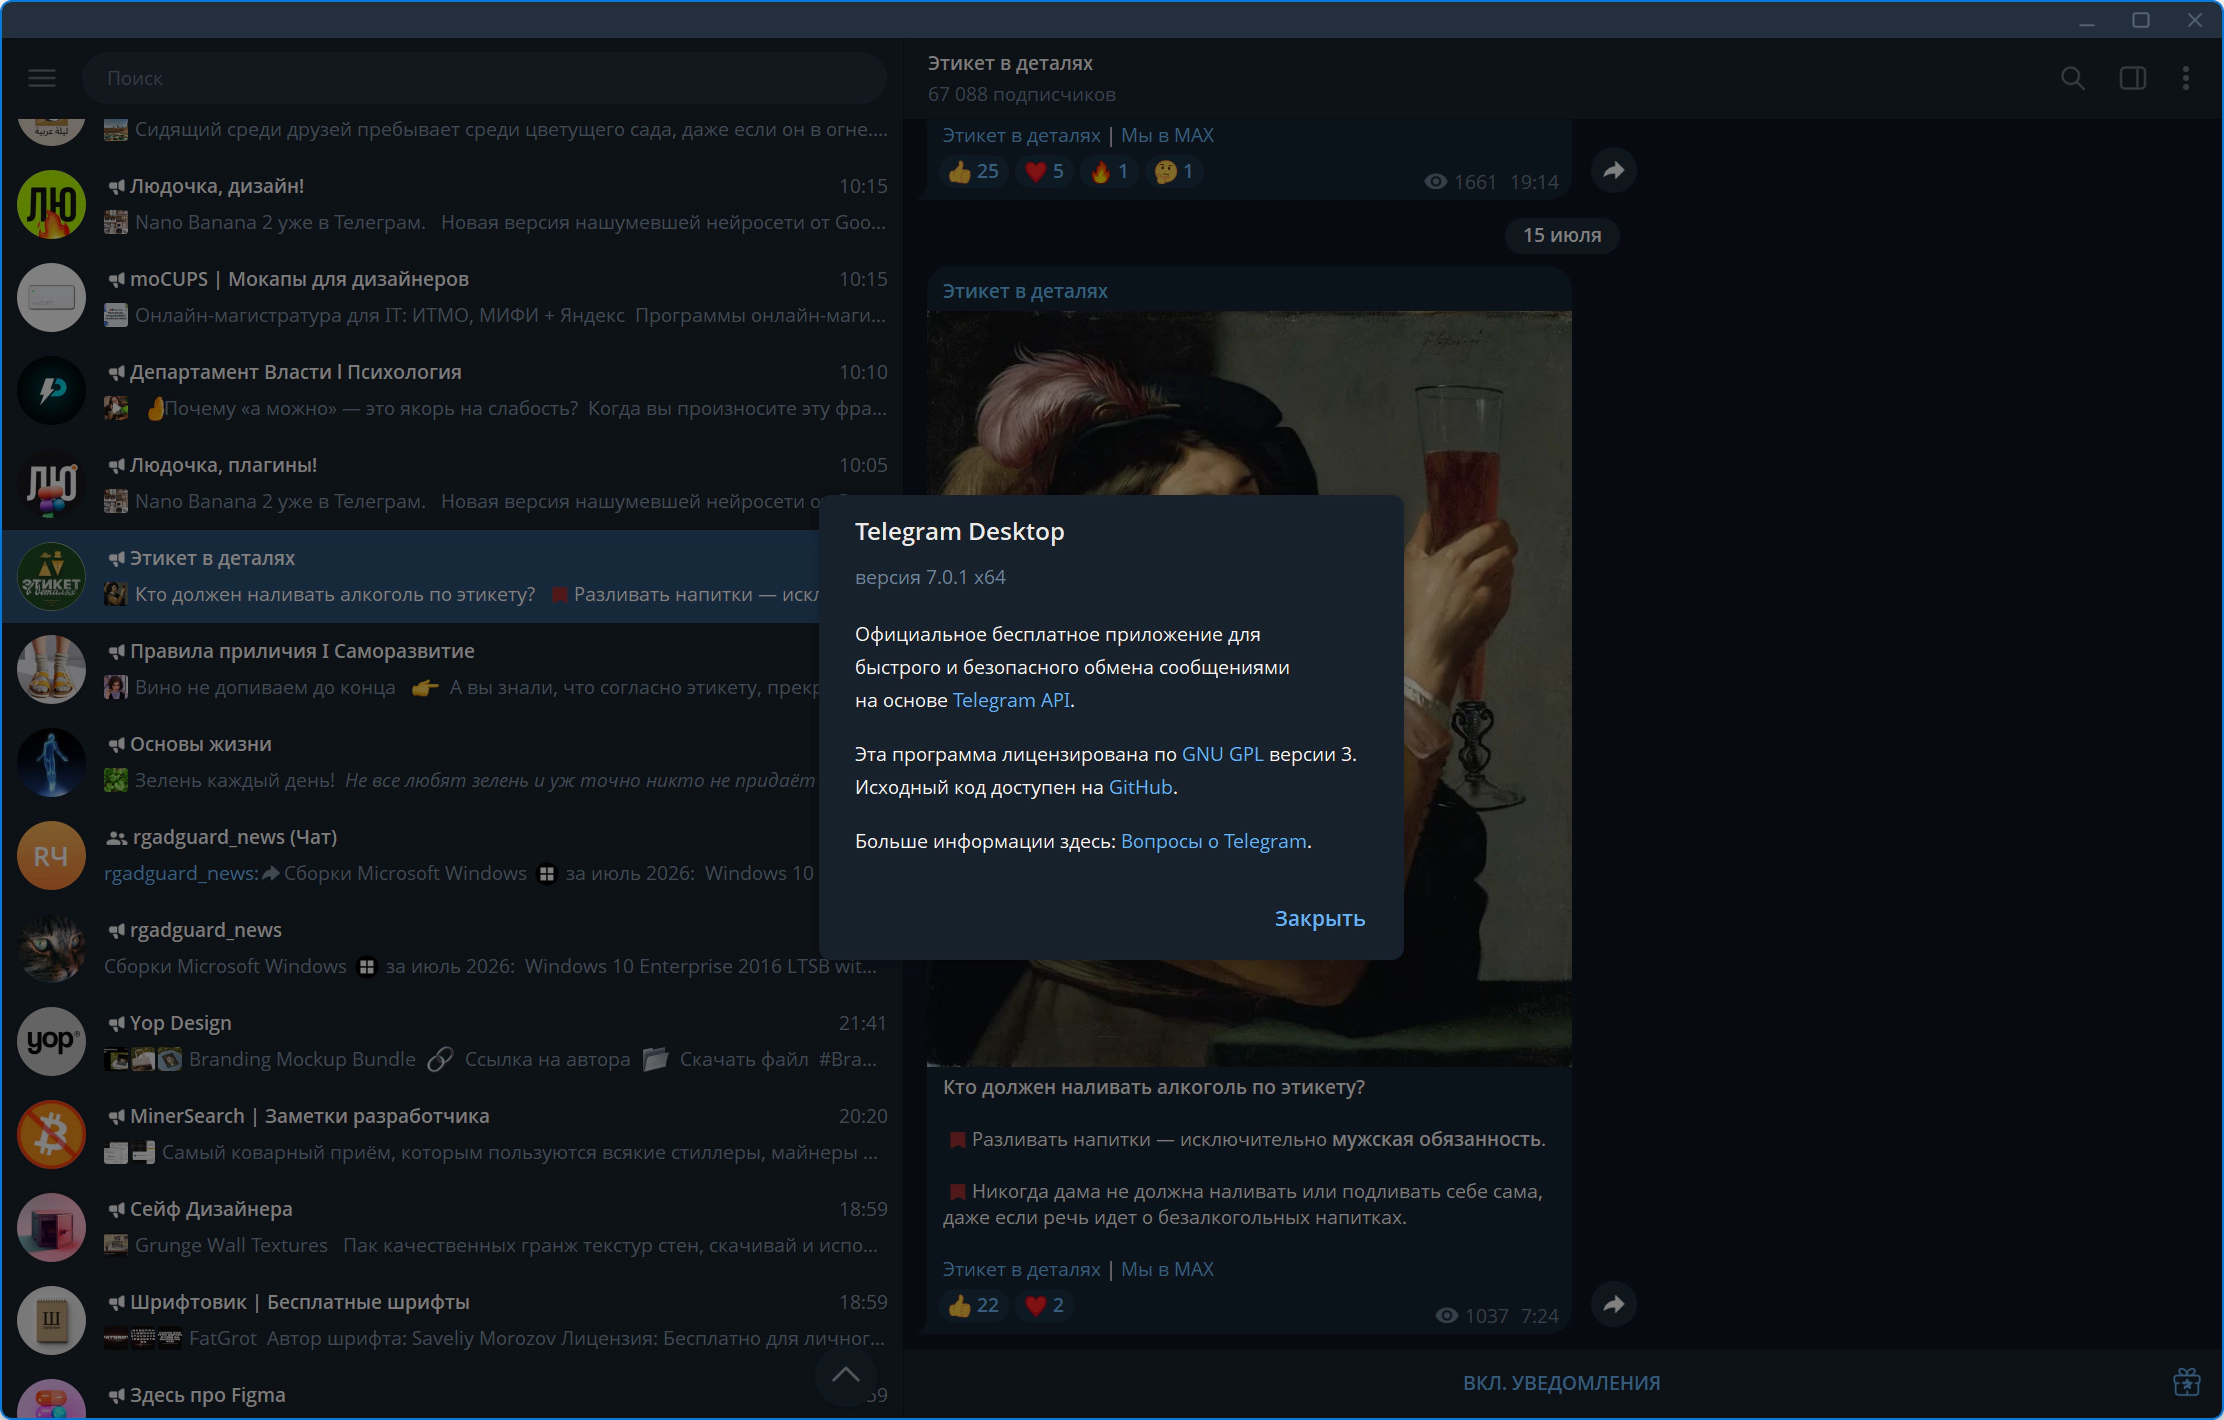Toggle the right sidebar panel icon
The image size is (2224, 1420).
coord(2133,78)
